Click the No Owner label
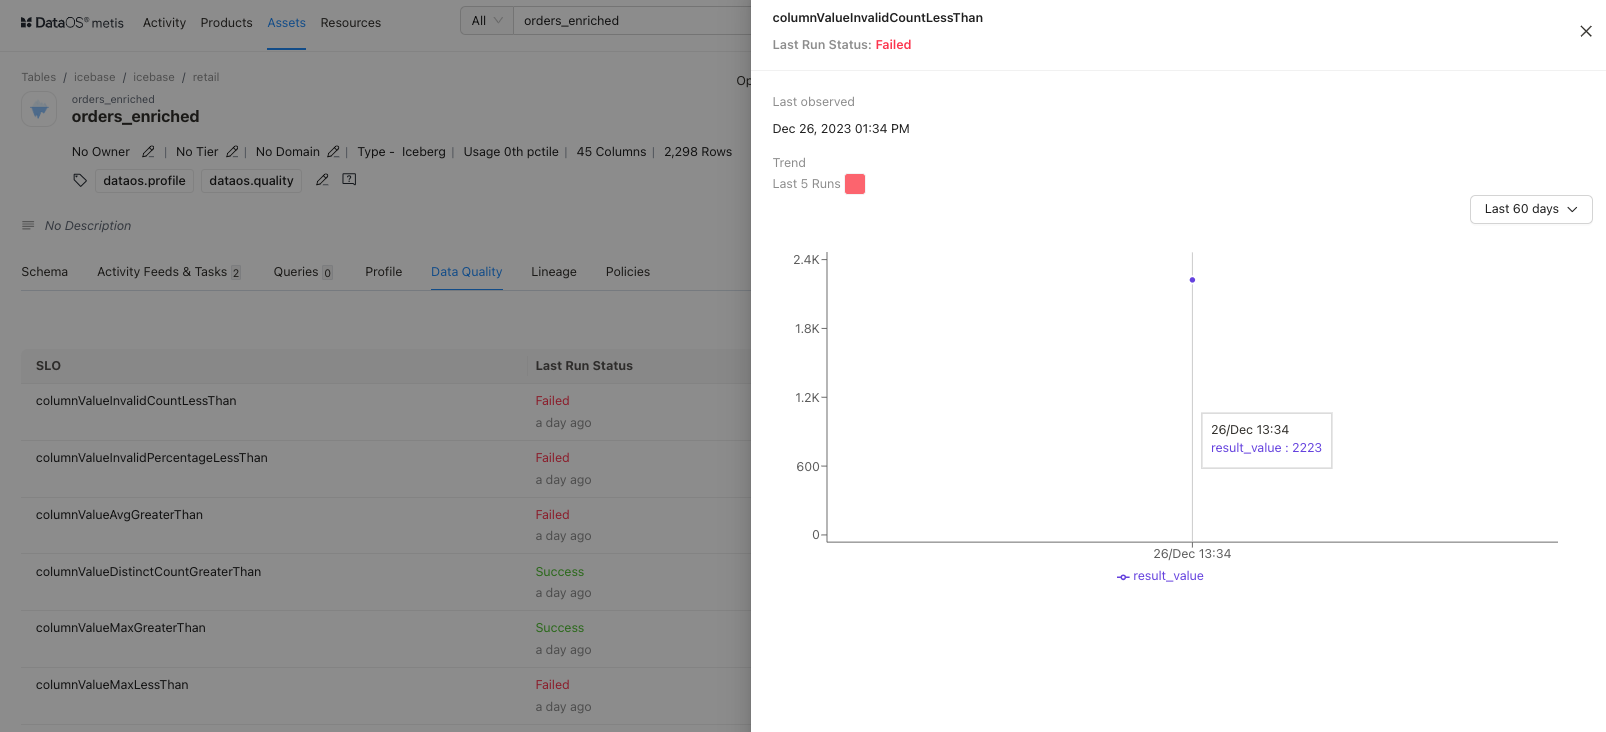 click(x=101, y=152)
